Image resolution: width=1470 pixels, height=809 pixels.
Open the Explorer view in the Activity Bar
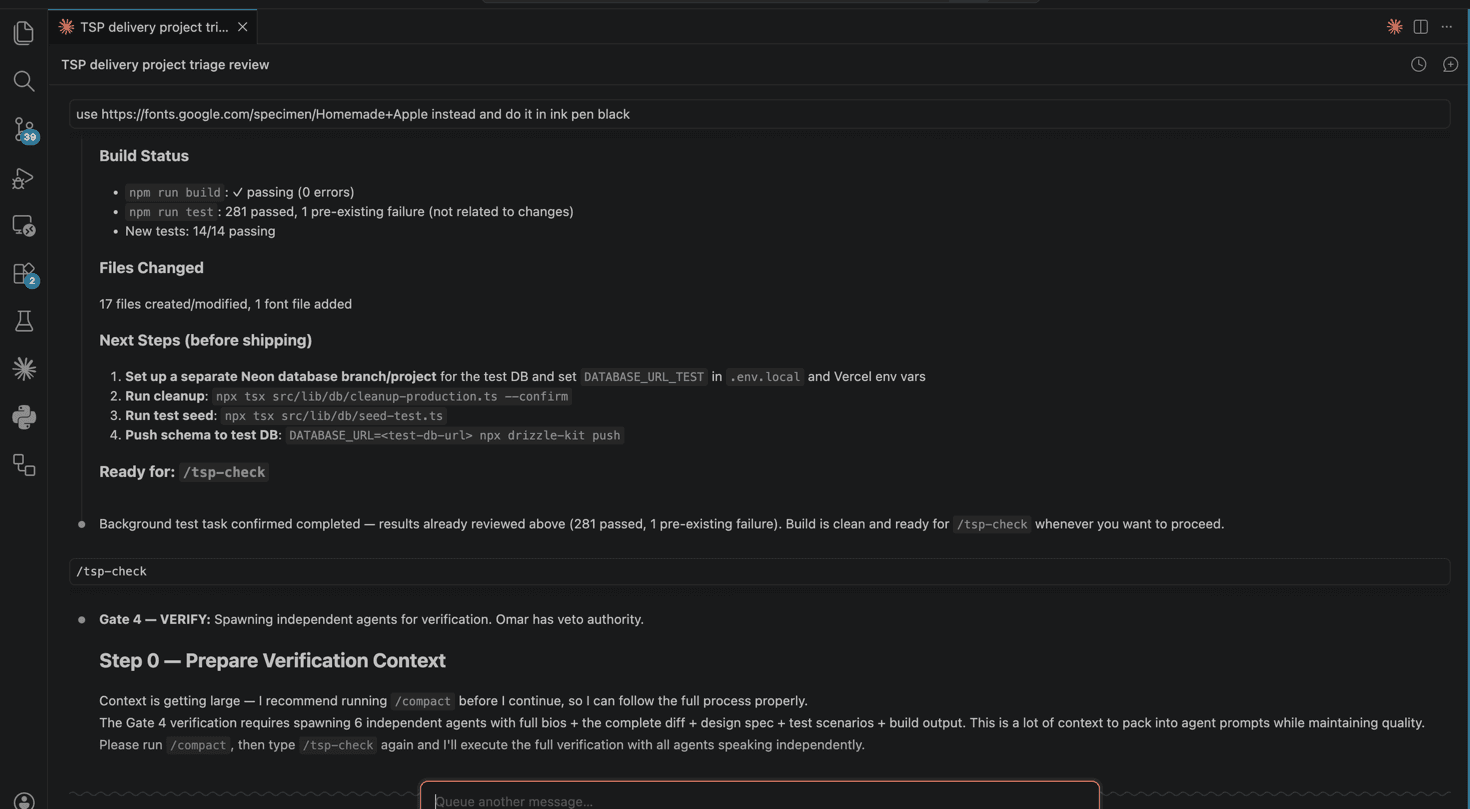pos(23,32)
